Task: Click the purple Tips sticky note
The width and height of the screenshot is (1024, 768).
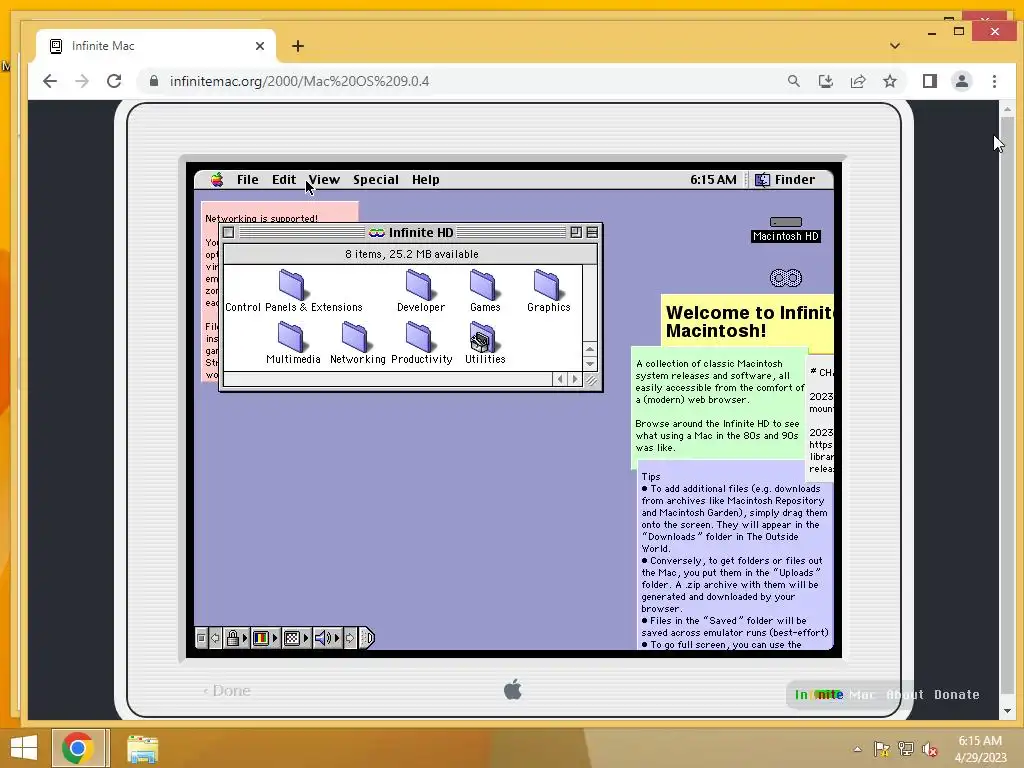Action: click(735, 558)
